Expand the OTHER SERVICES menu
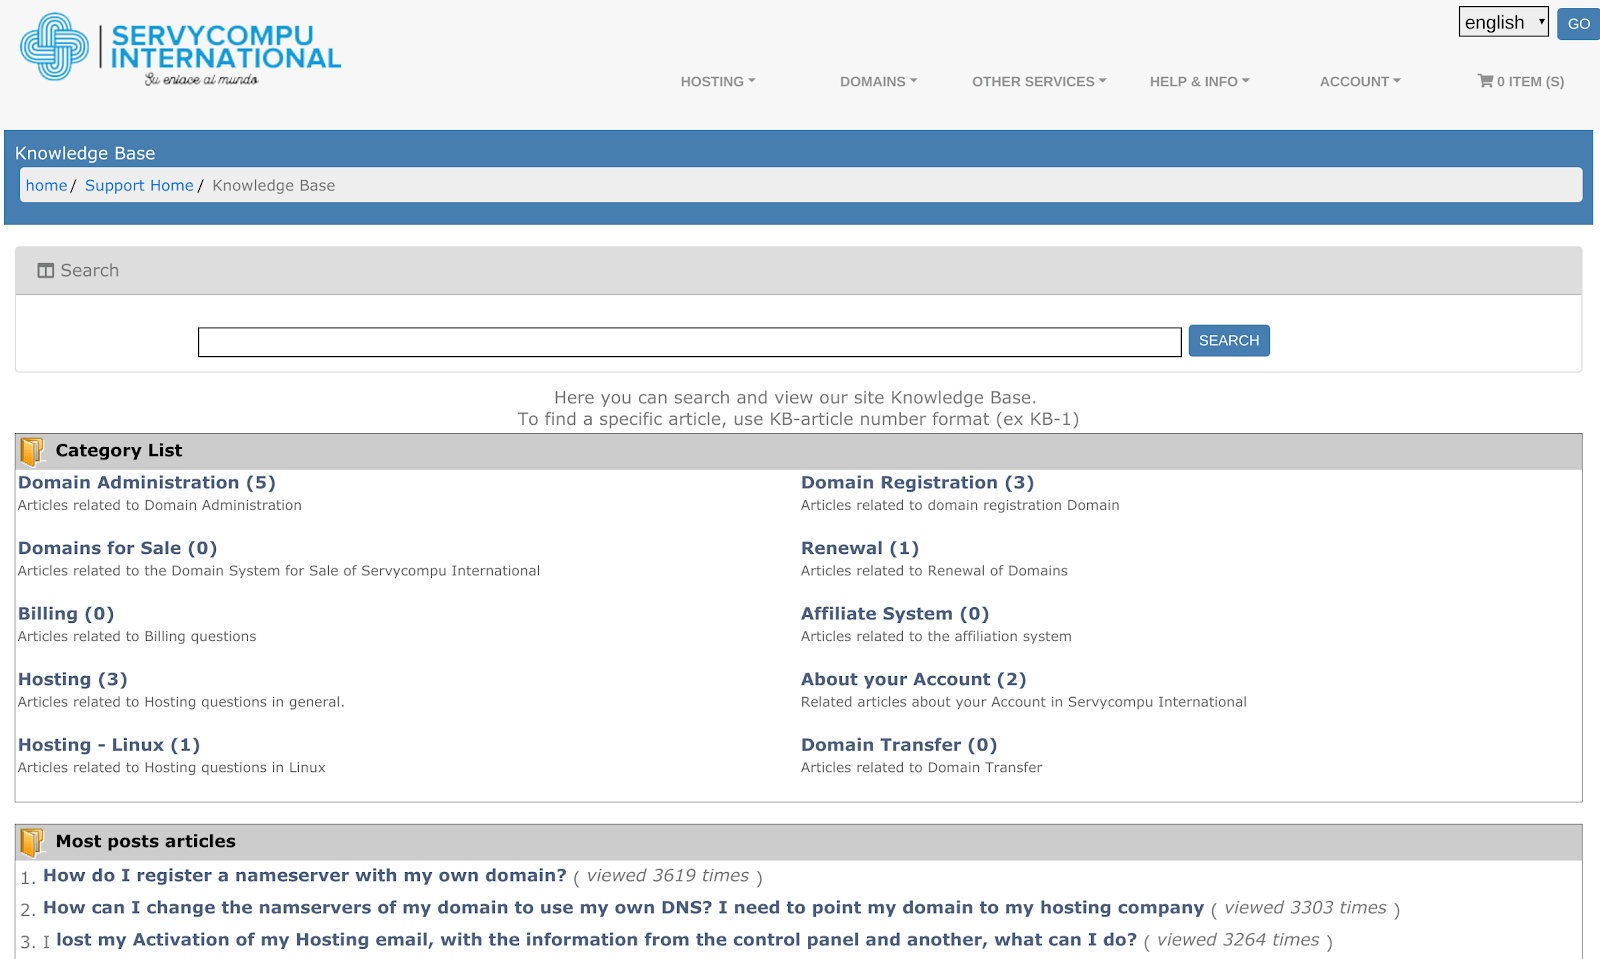 pyautogui.click(x=1039, y=82)
